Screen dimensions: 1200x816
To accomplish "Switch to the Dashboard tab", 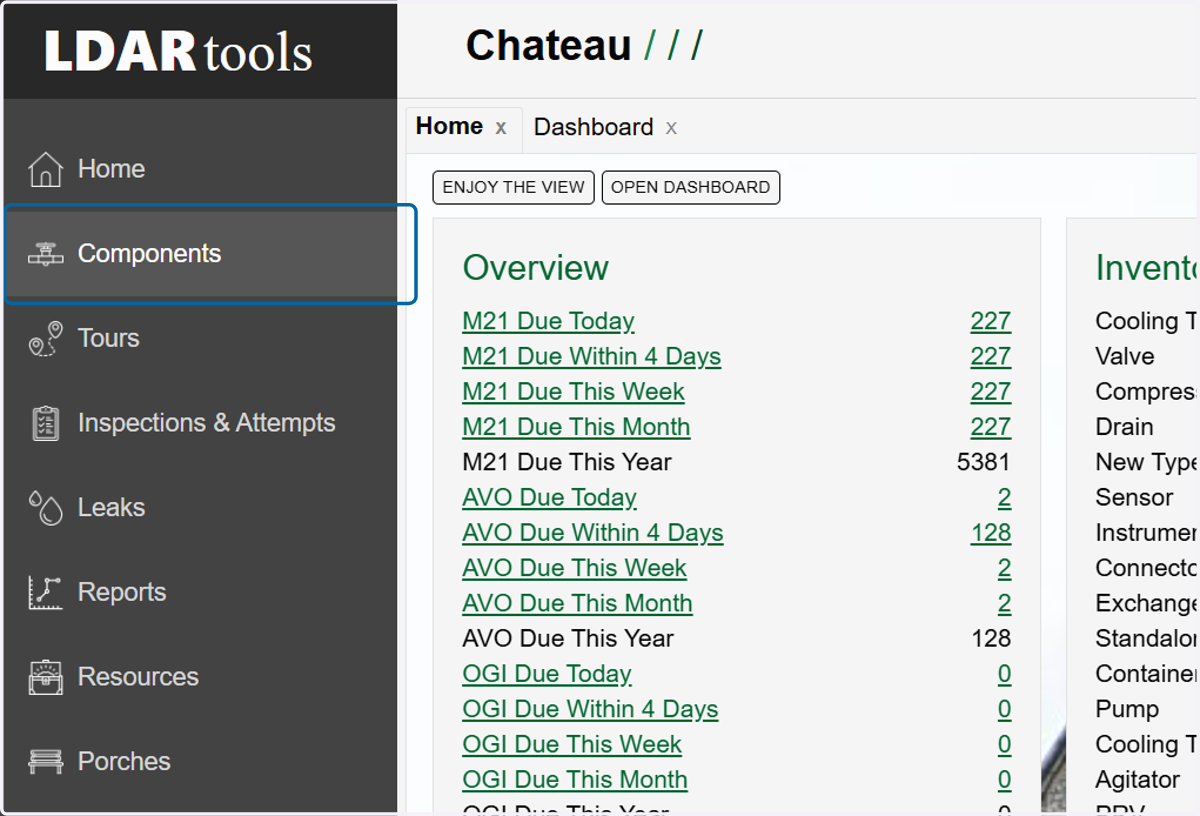I will coord(593,127).
